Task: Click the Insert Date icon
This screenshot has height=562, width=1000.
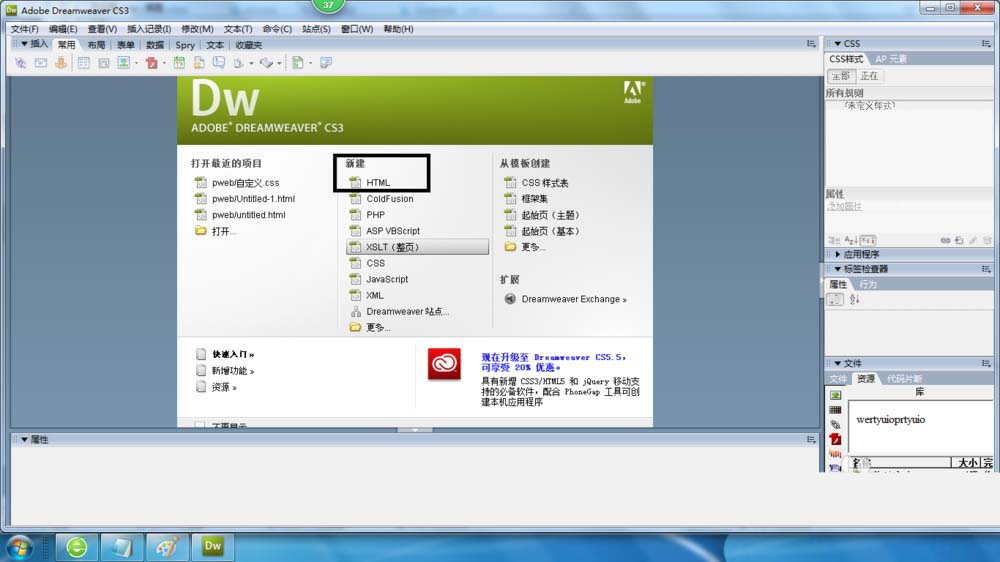Action: click(x=179, y=63)
